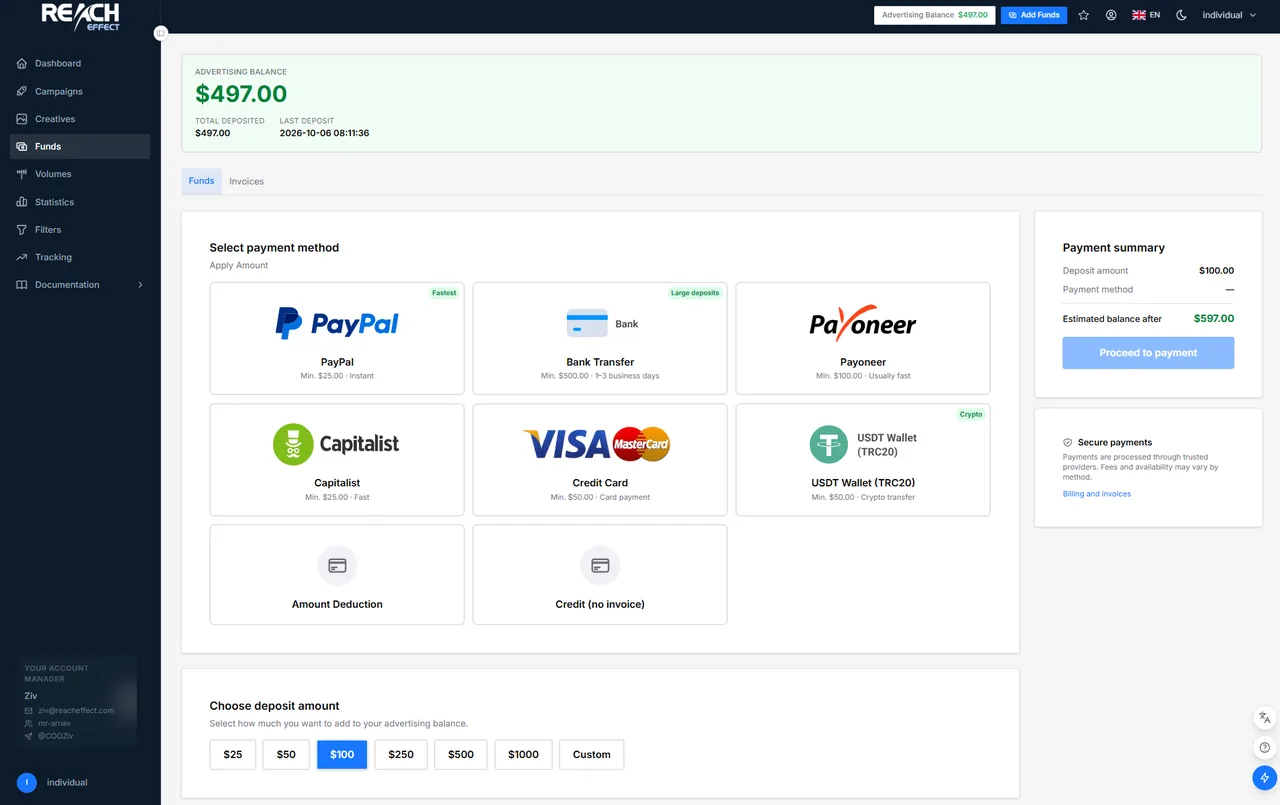
Task: Click Proceed to payment button
Action: [1148, 353]
